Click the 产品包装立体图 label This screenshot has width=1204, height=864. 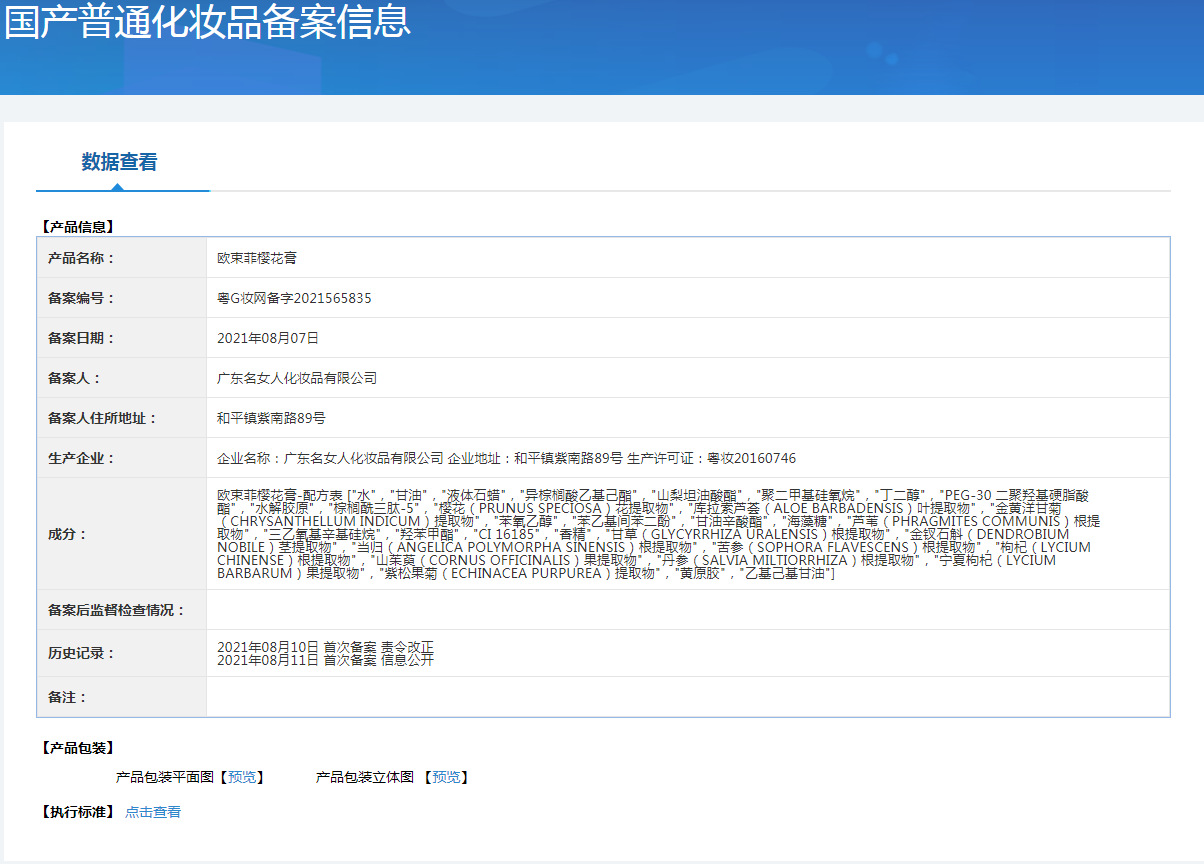point(365,777)
